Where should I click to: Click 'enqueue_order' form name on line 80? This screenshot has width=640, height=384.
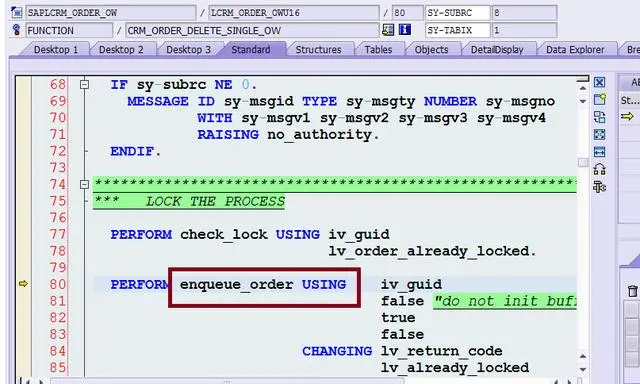click(x=236, y=284)
